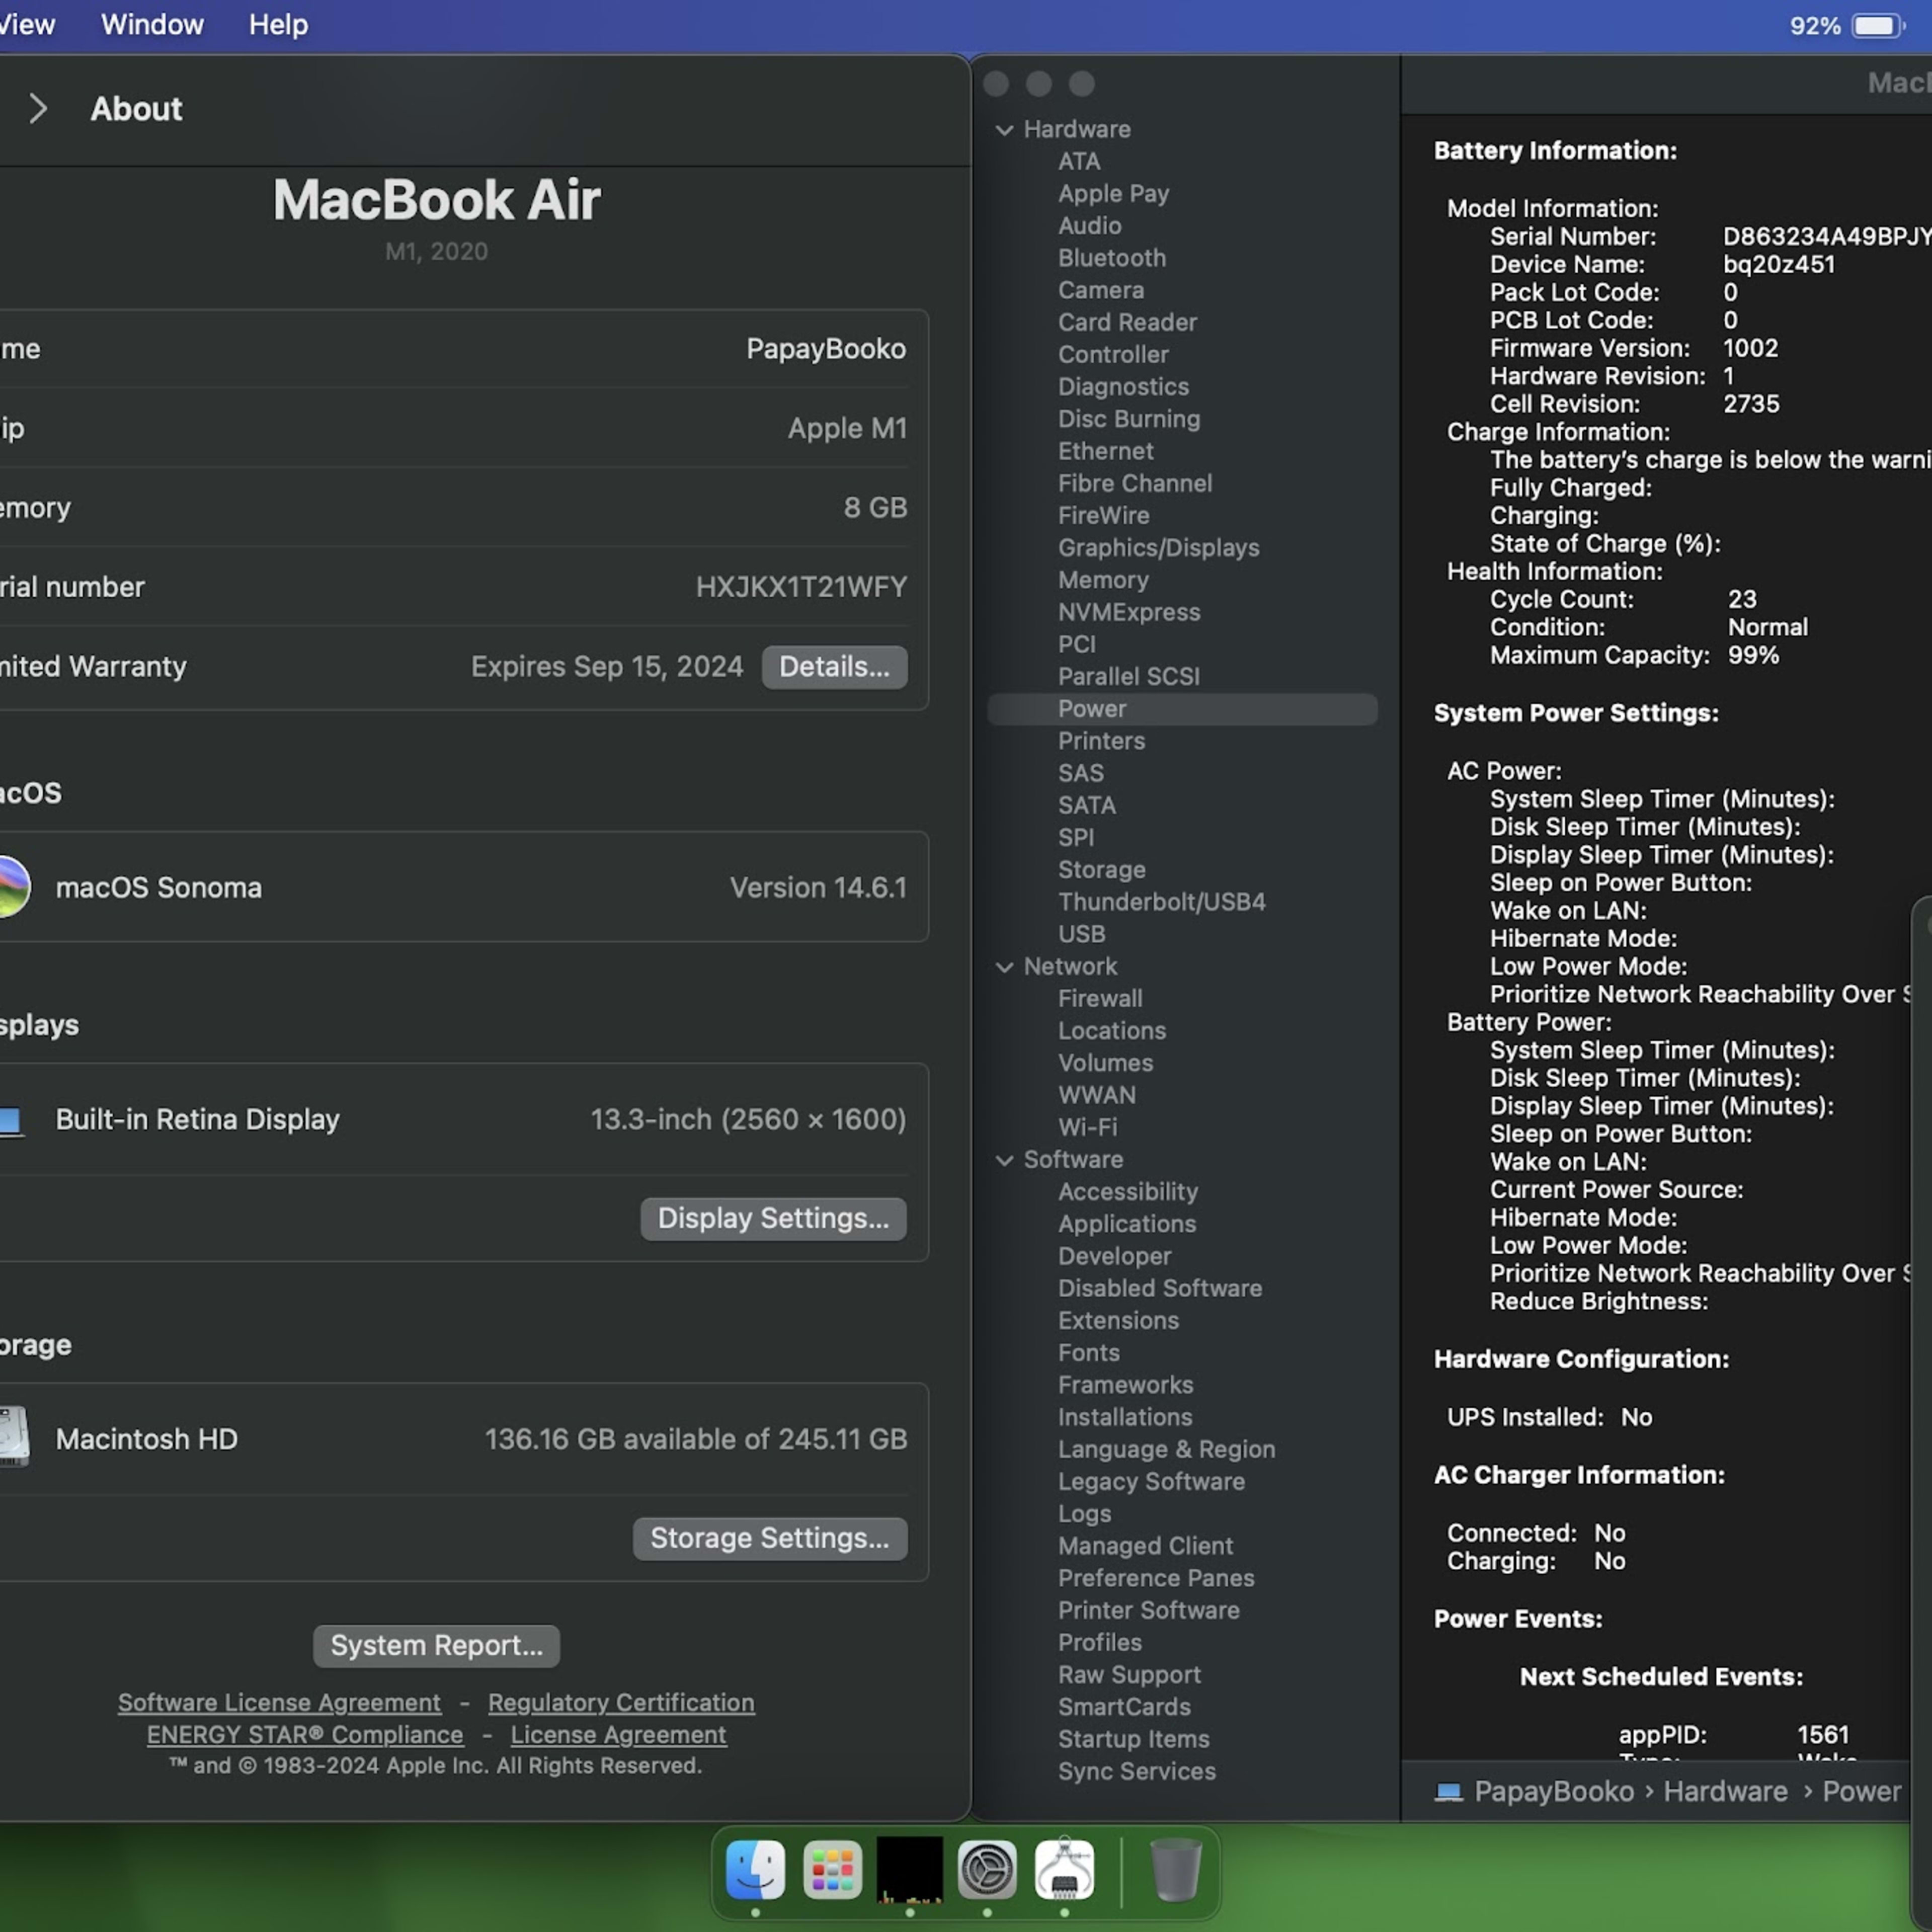Go forward with the chevron beside About
This screenshot has width=1932, height=1932.
pos(38,108)
